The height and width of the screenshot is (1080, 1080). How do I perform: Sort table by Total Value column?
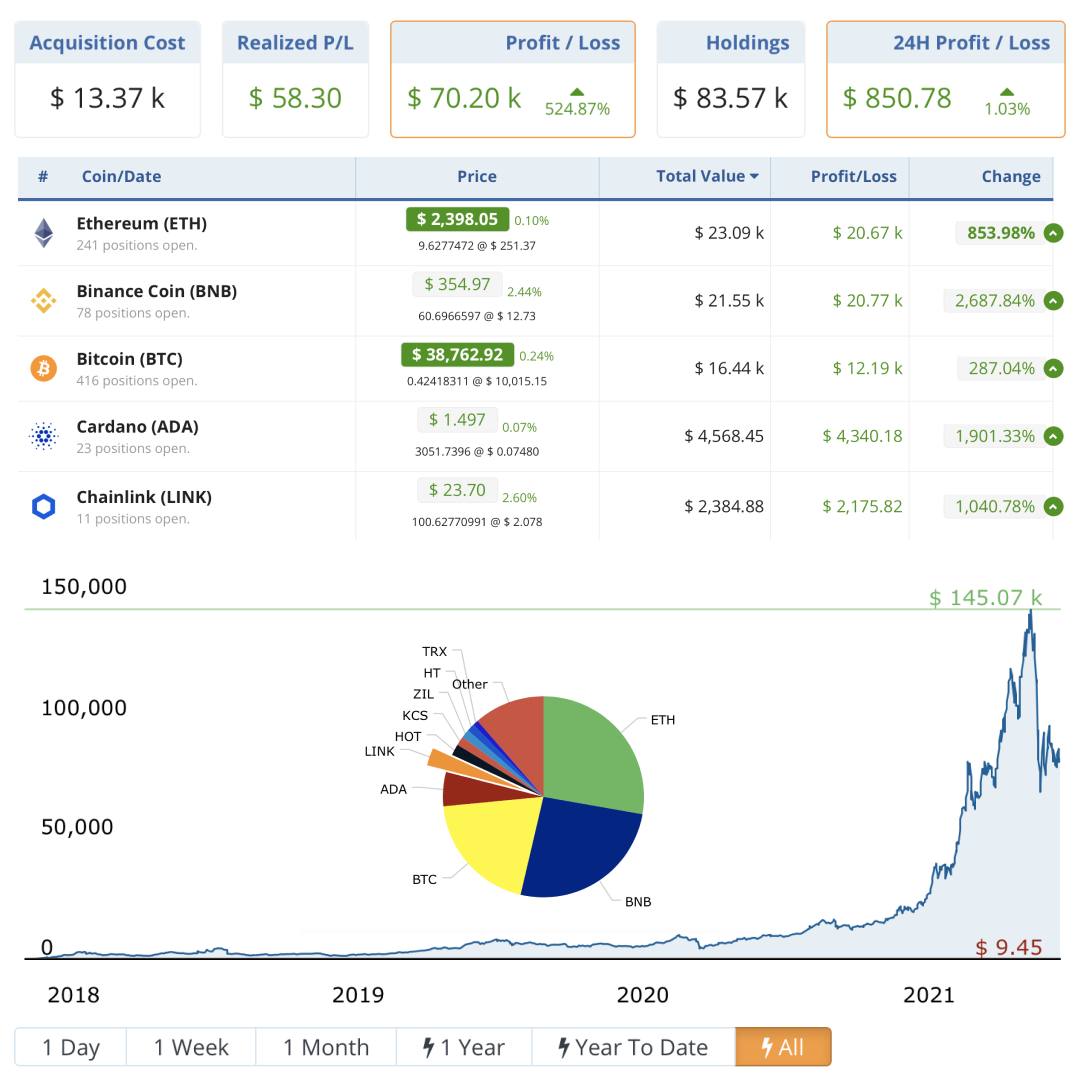[x=706, y=176]
